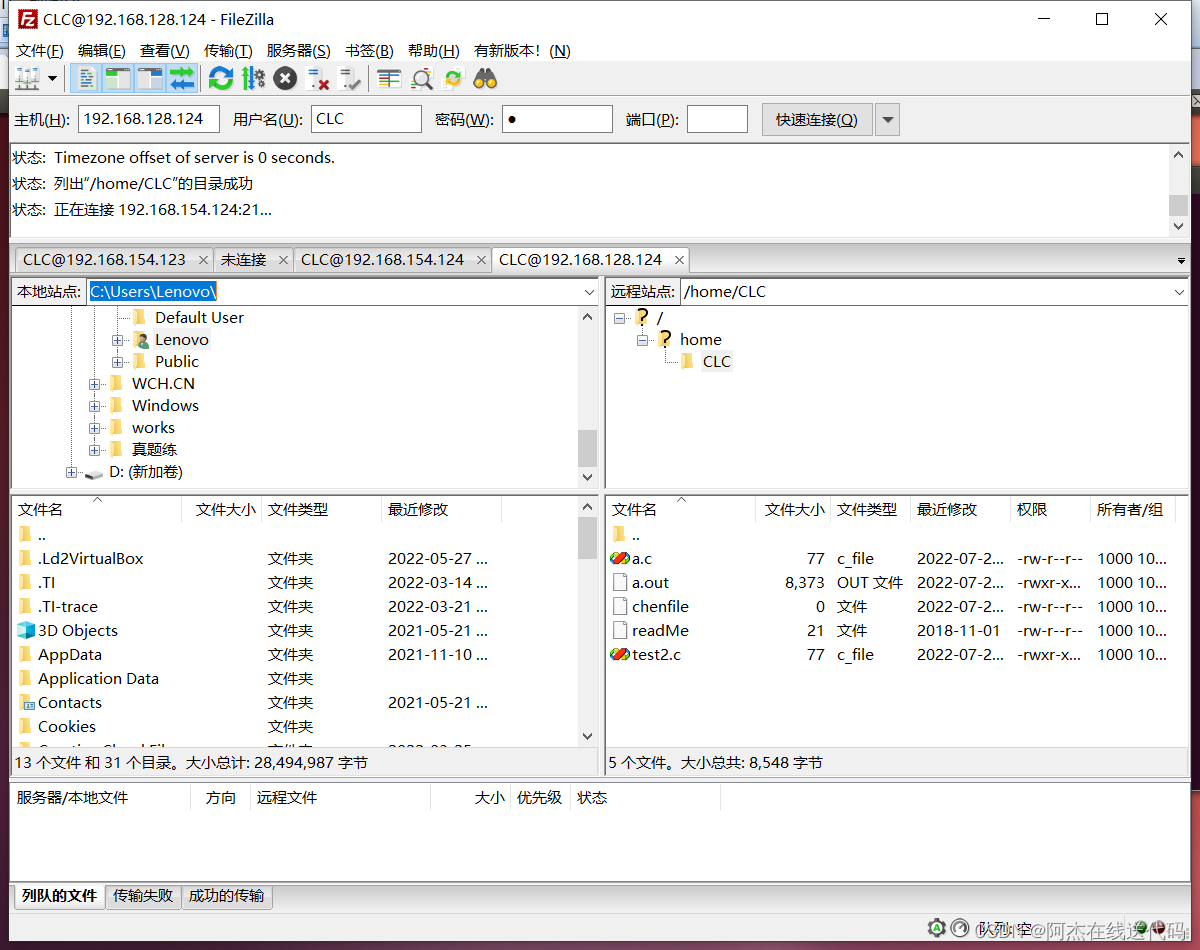
Task: Toggle the transfer queue display
Action: coord(182,78)
